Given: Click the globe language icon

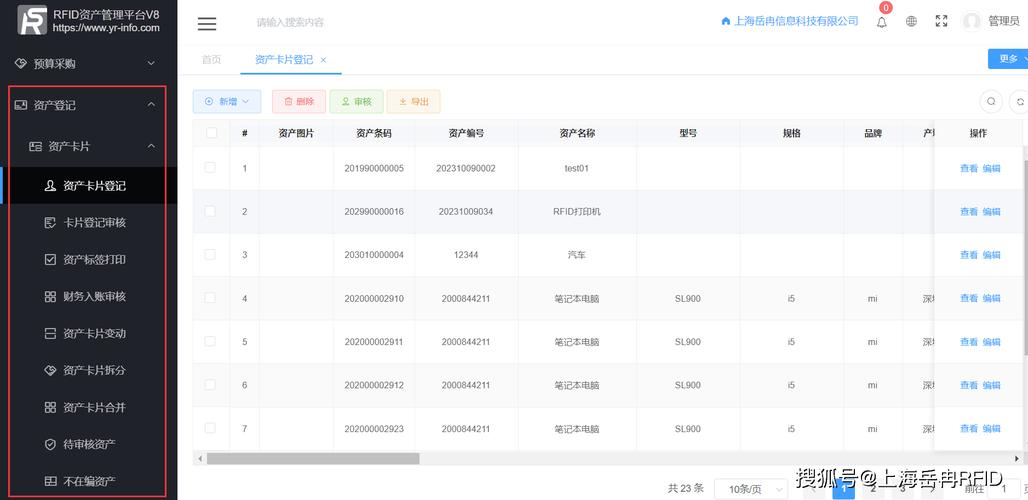Looking at the screenshot, I should (x=911, y=22).
